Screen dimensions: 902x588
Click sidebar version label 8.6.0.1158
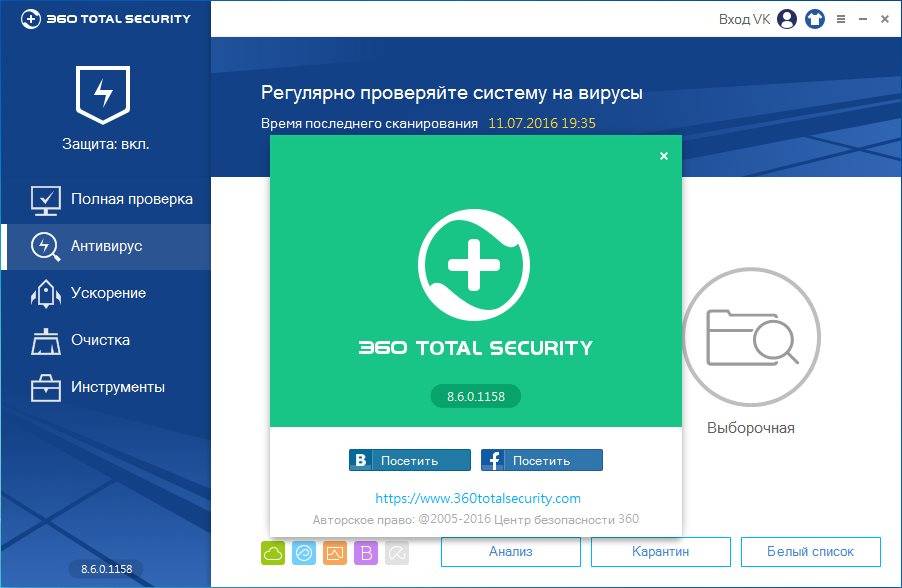click(106, 569)
